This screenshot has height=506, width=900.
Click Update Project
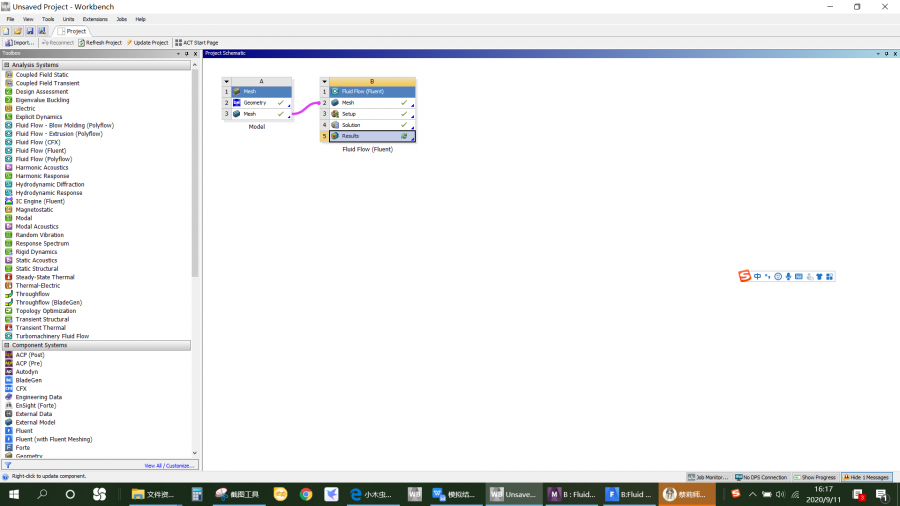147,42
